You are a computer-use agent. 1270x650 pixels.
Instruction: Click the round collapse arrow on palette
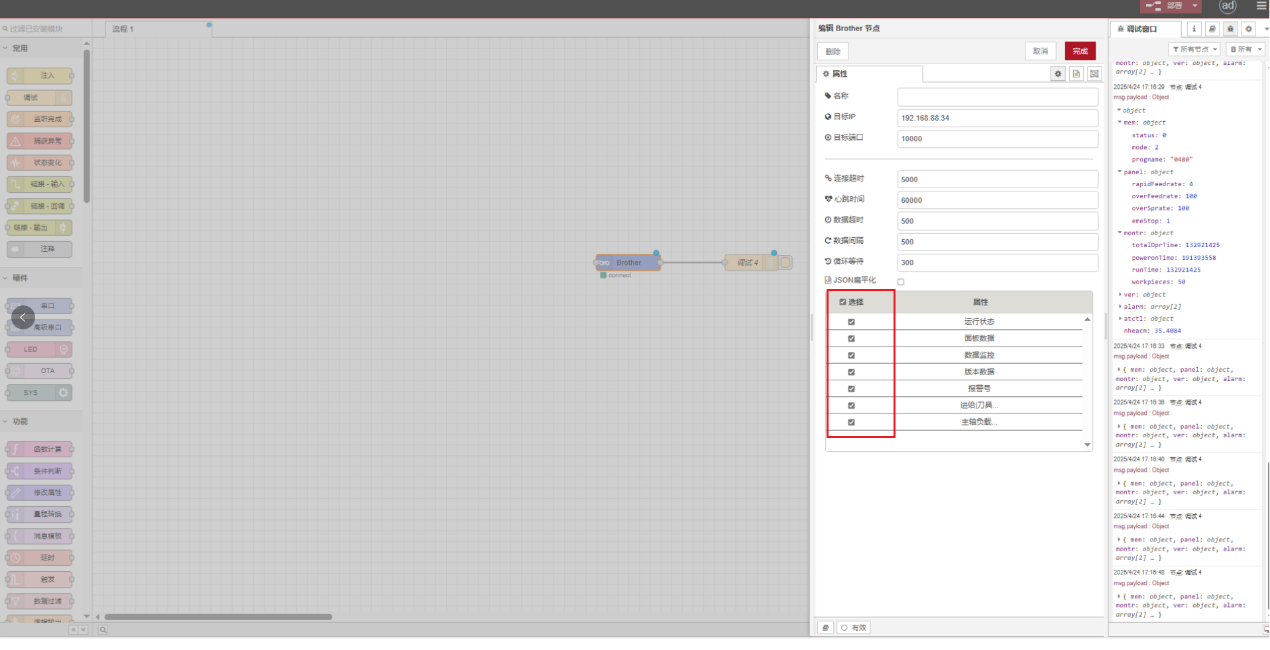(23, 317)
